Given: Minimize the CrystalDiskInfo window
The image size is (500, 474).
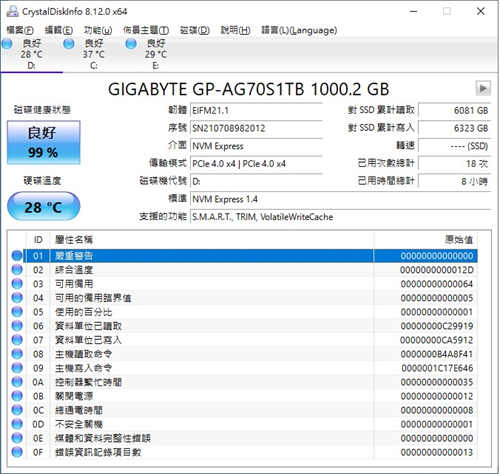Looking at the screenshot, I should coord(414,11).
